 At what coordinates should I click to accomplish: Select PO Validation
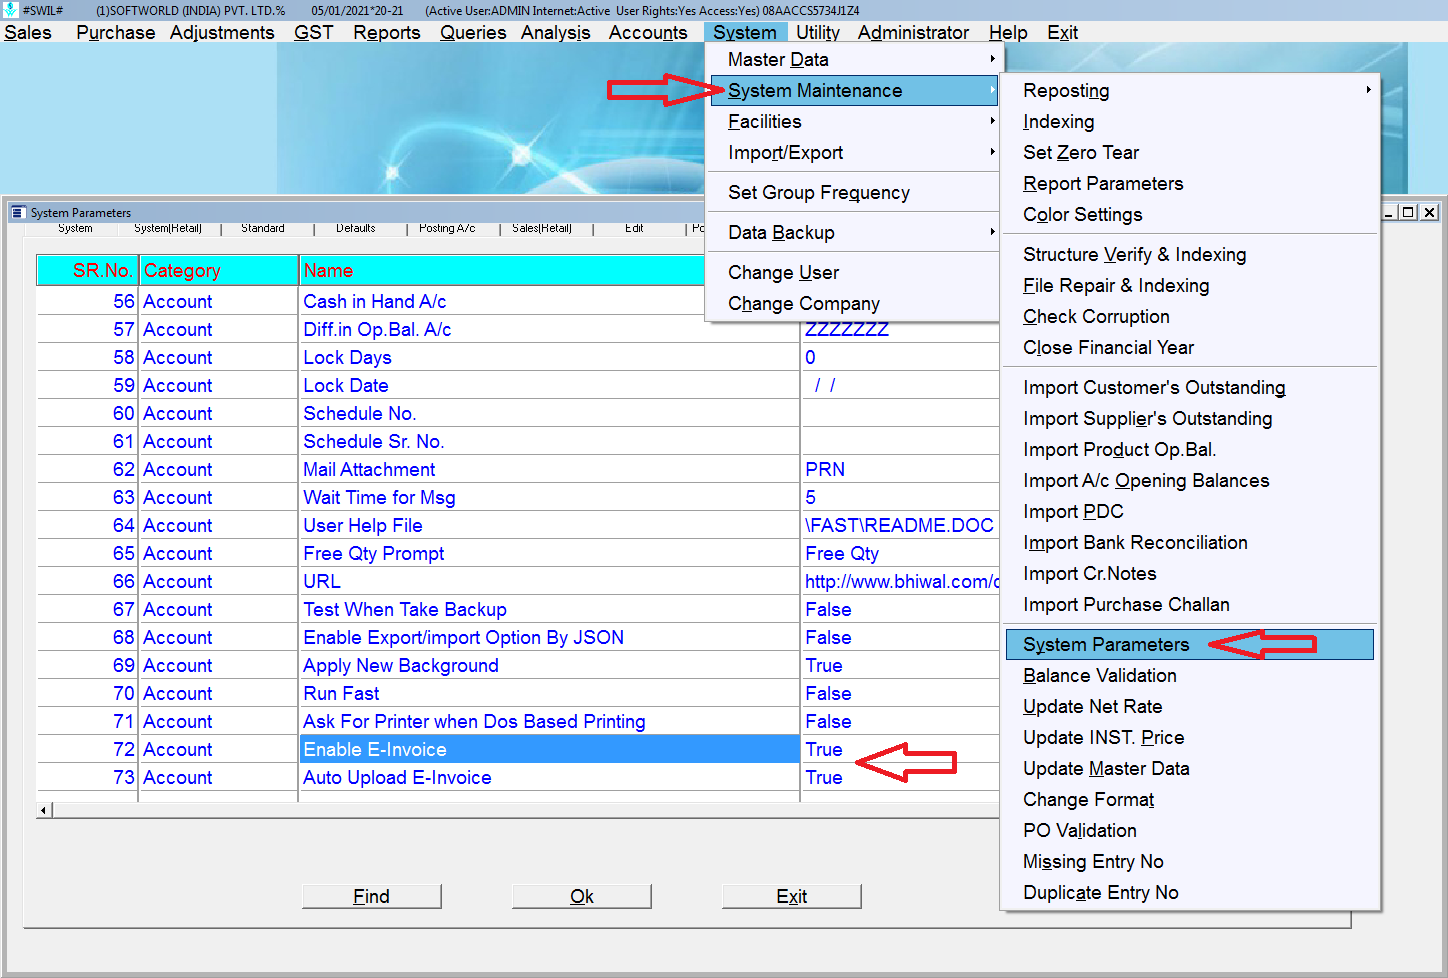(x=1190, y=830)
